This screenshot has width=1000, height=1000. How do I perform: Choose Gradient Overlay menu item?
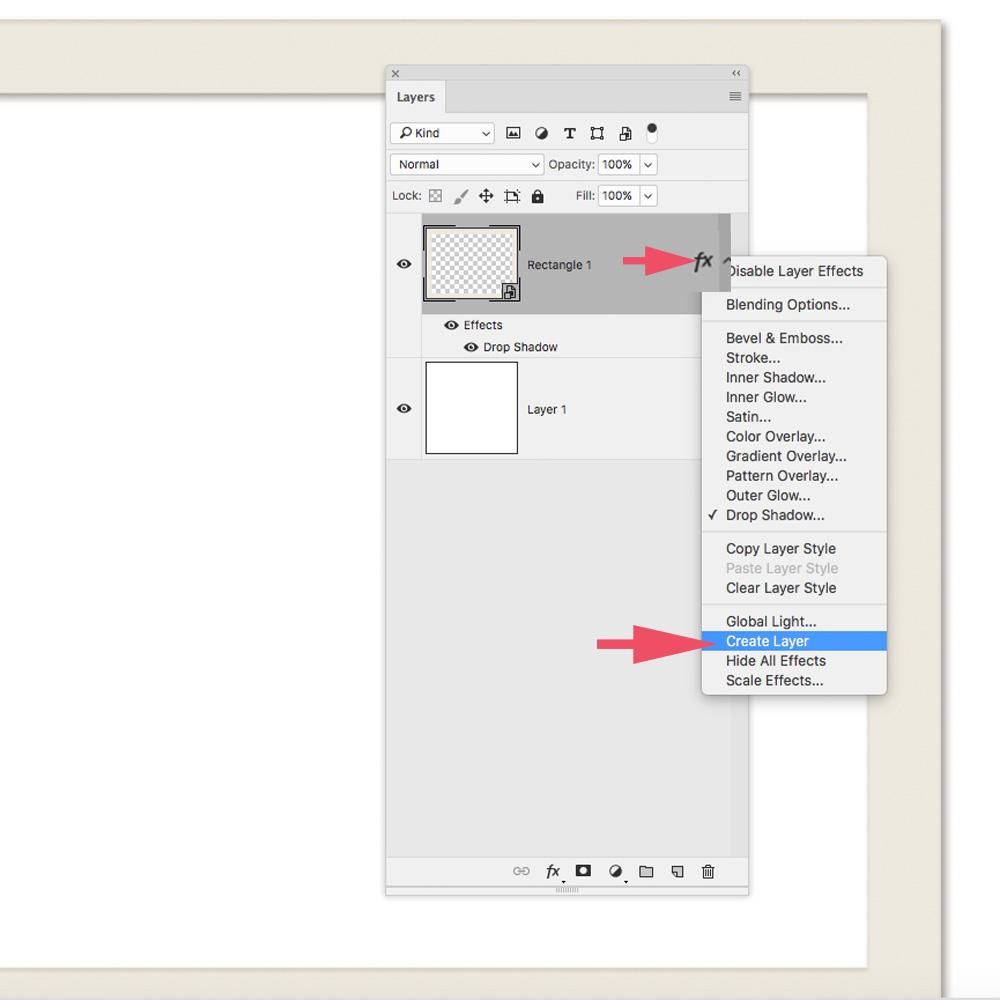click(794, 457)
